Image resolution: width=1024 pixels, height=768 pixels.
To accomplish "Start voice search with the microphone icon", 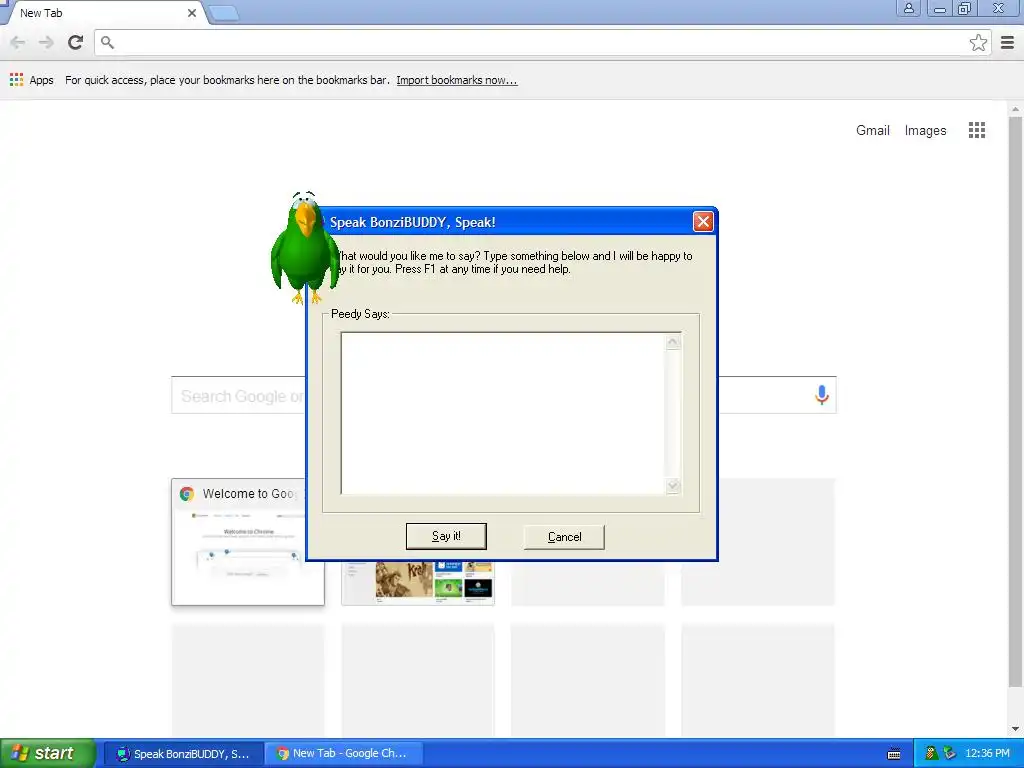I will pos(822,394).
